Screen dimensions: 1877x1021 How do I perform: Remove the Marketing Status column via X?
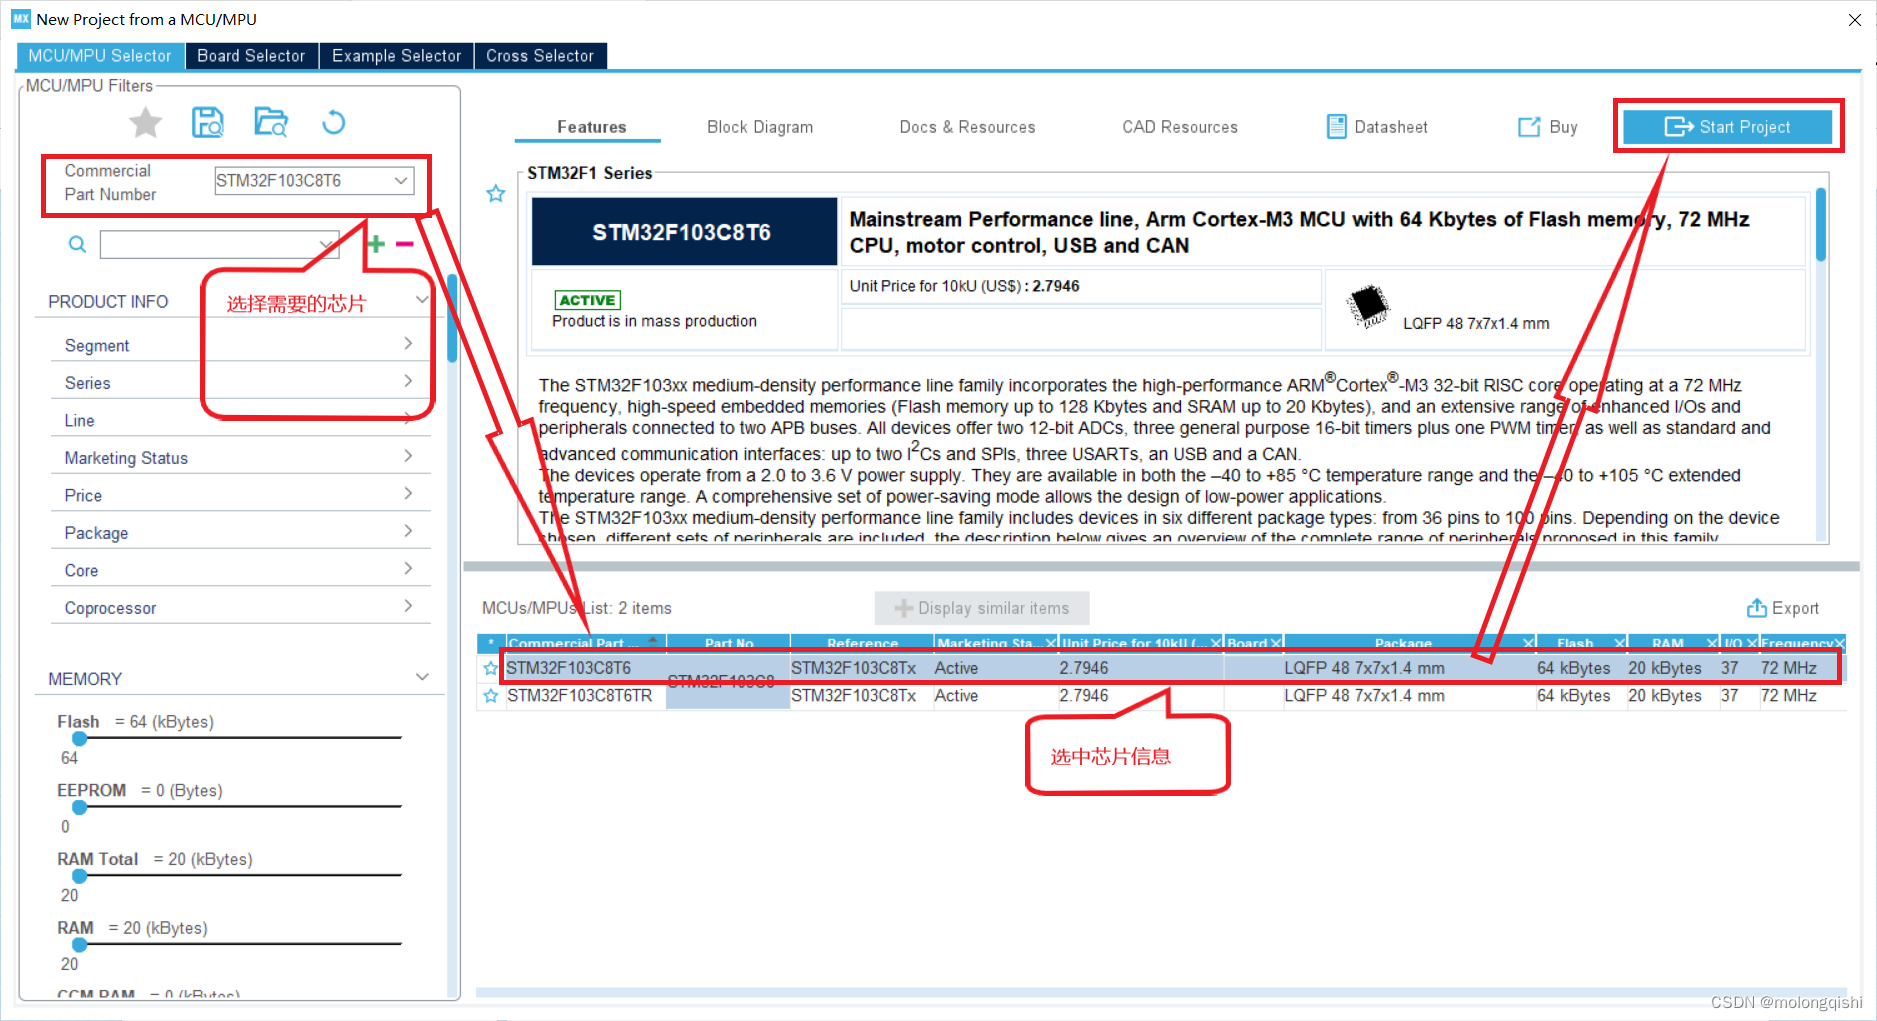coord(1051,643)
